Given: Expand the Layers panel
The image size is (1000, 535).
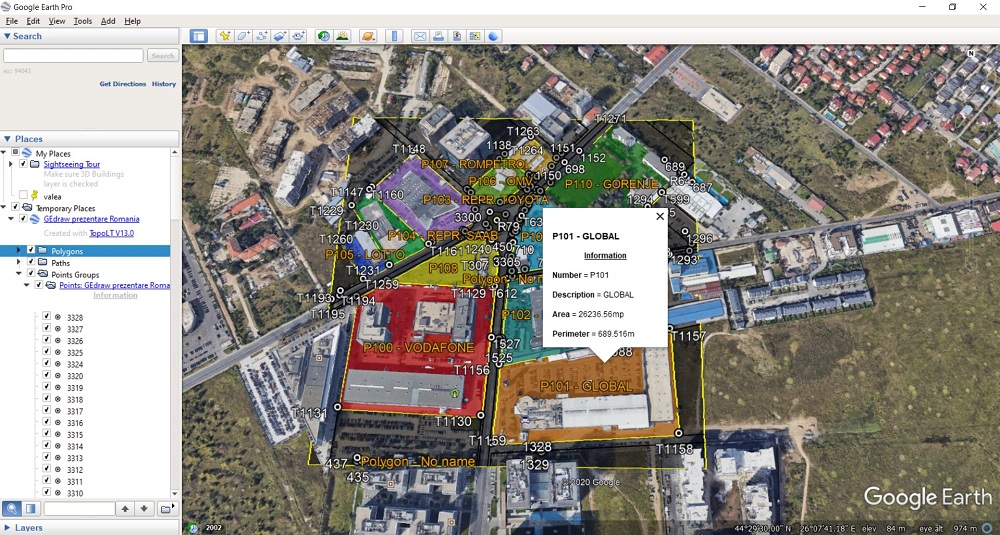Looking at the screenshot, I should tap(7, 528).
